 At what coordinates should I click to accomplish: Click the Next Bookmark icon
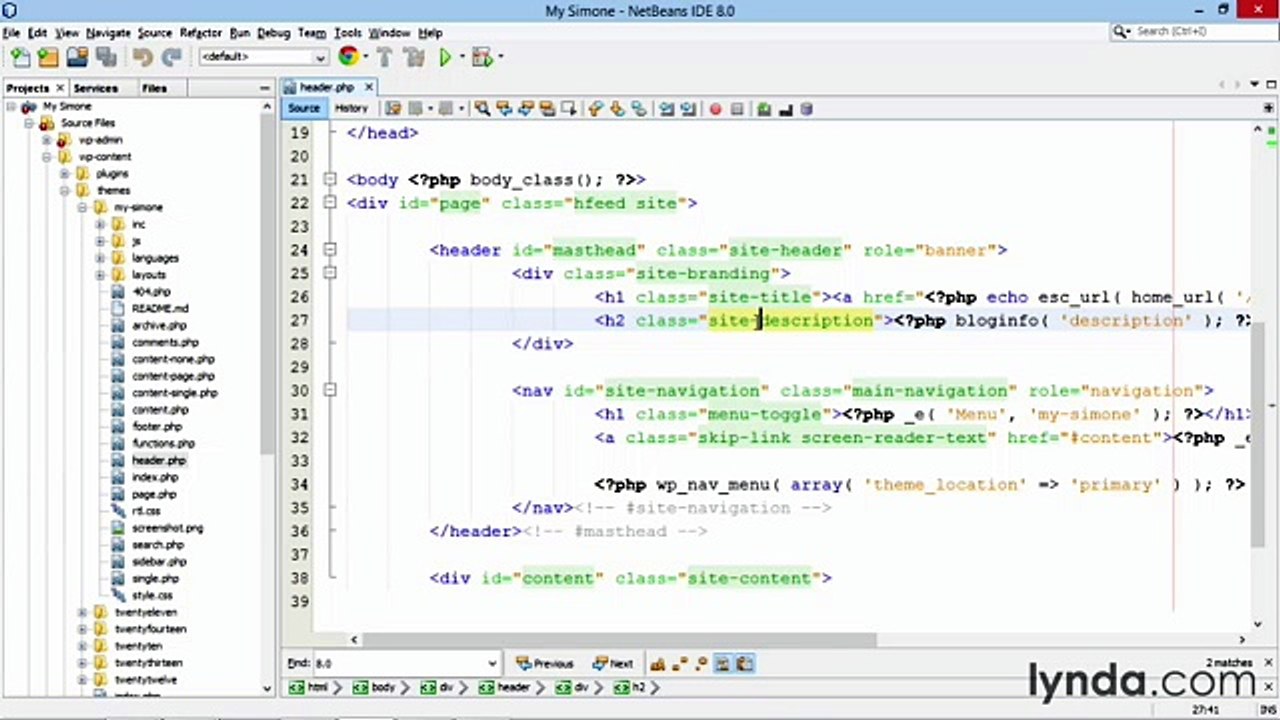coord(617,109)
